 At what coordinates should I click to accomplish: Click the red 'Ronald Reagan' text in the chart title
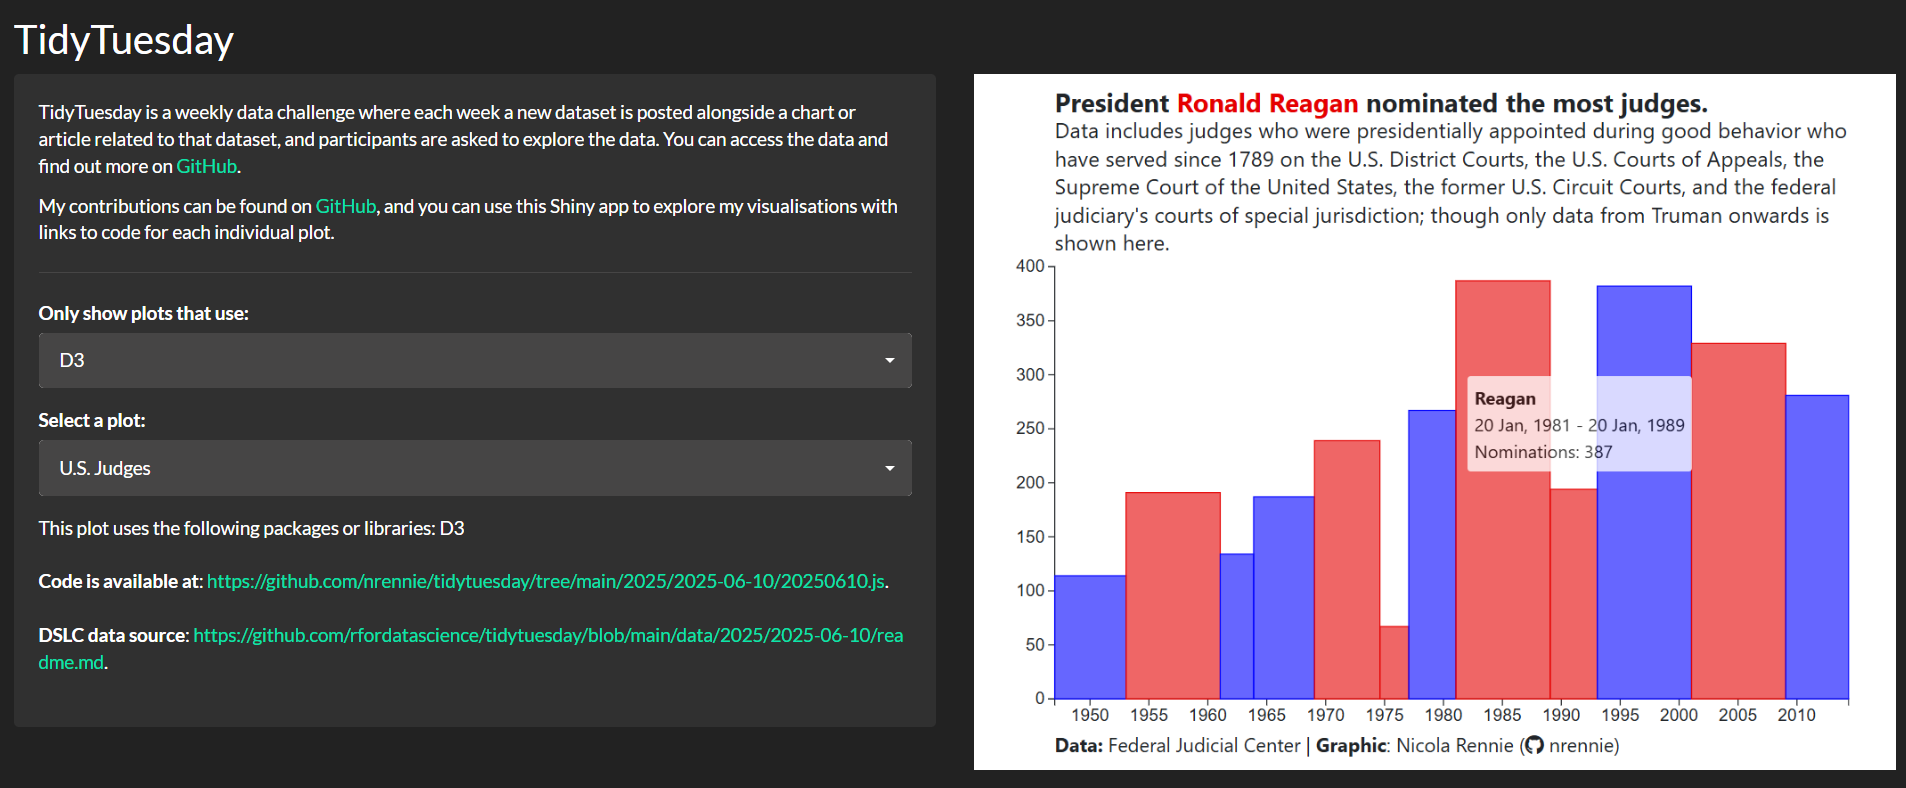click(x=1267, y=103)
